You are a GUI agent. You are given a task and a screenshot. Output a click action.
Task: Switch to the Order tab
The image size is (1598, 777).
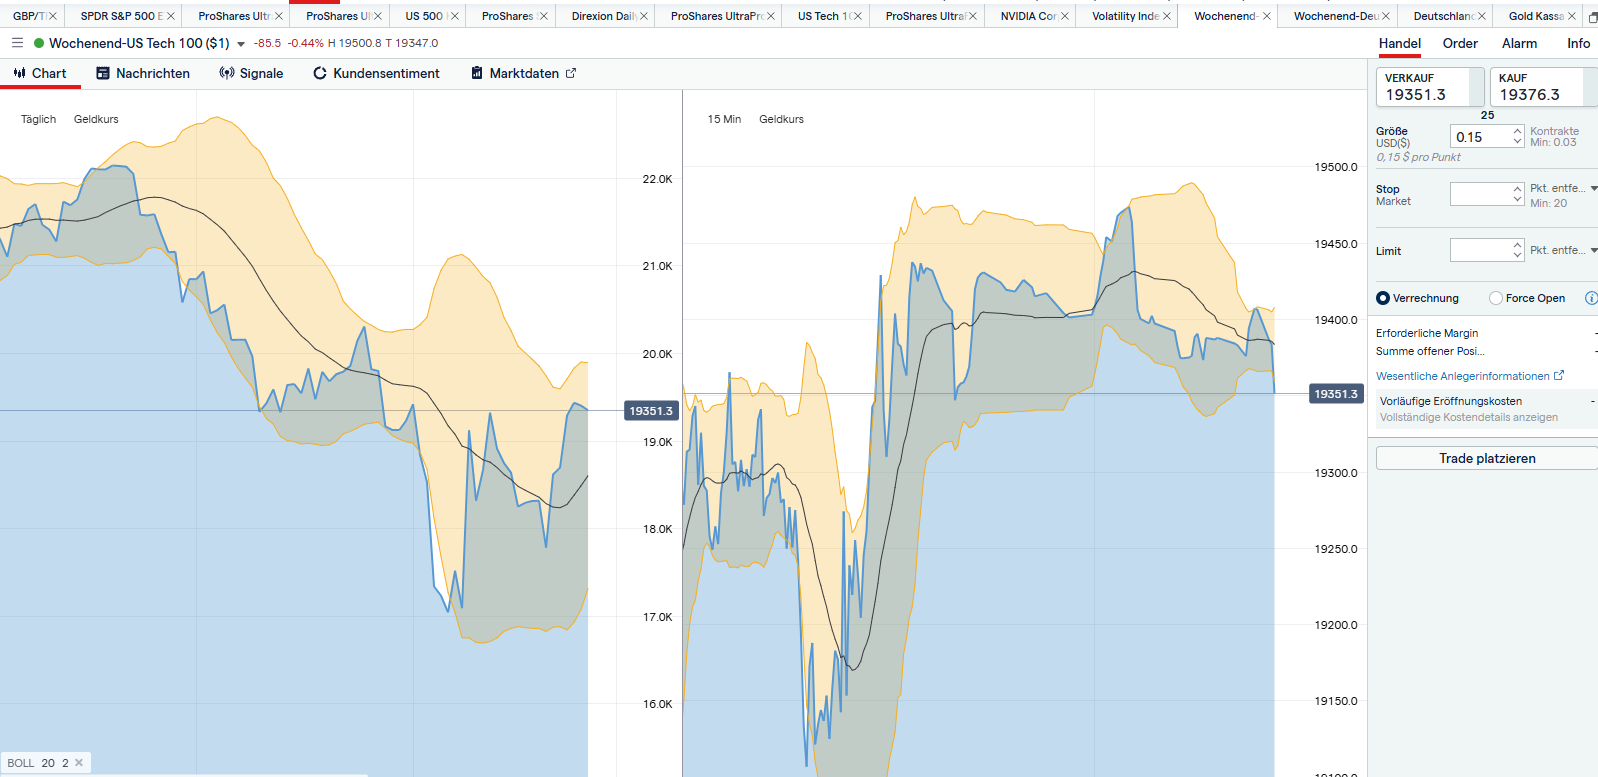coord(1459,43)
